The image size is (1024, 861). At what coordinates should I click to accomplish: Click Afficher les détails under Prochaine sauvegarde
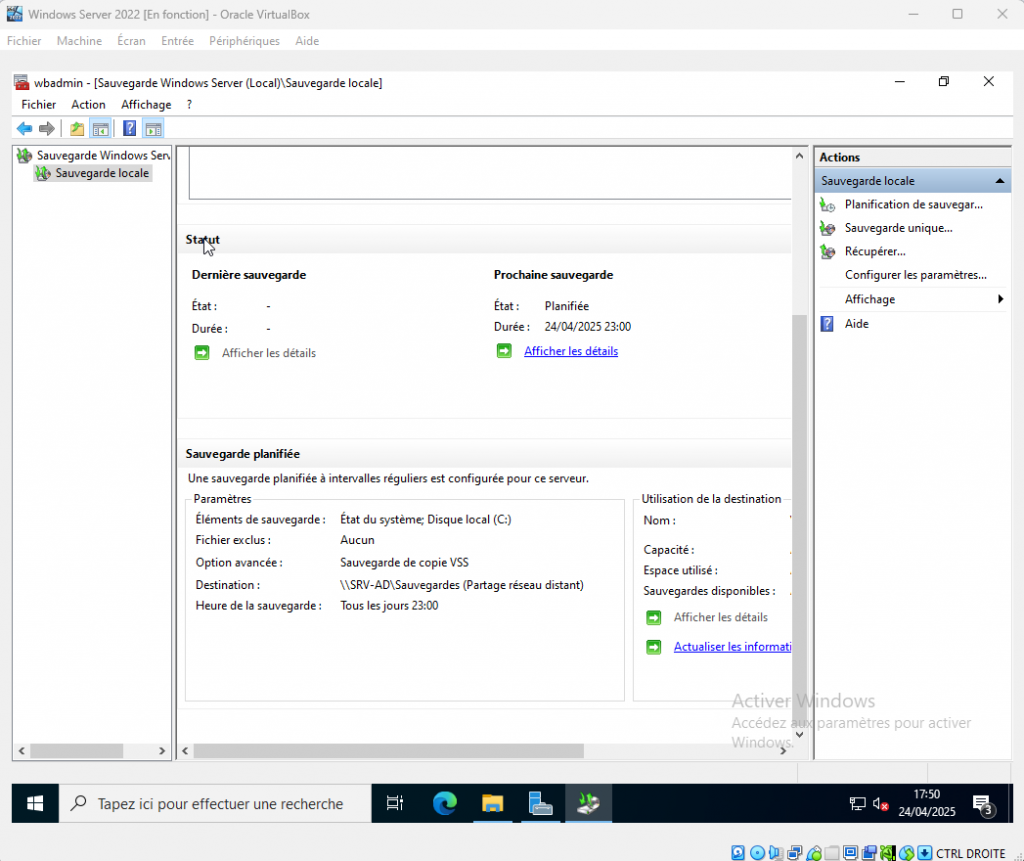tap(571, 351)
